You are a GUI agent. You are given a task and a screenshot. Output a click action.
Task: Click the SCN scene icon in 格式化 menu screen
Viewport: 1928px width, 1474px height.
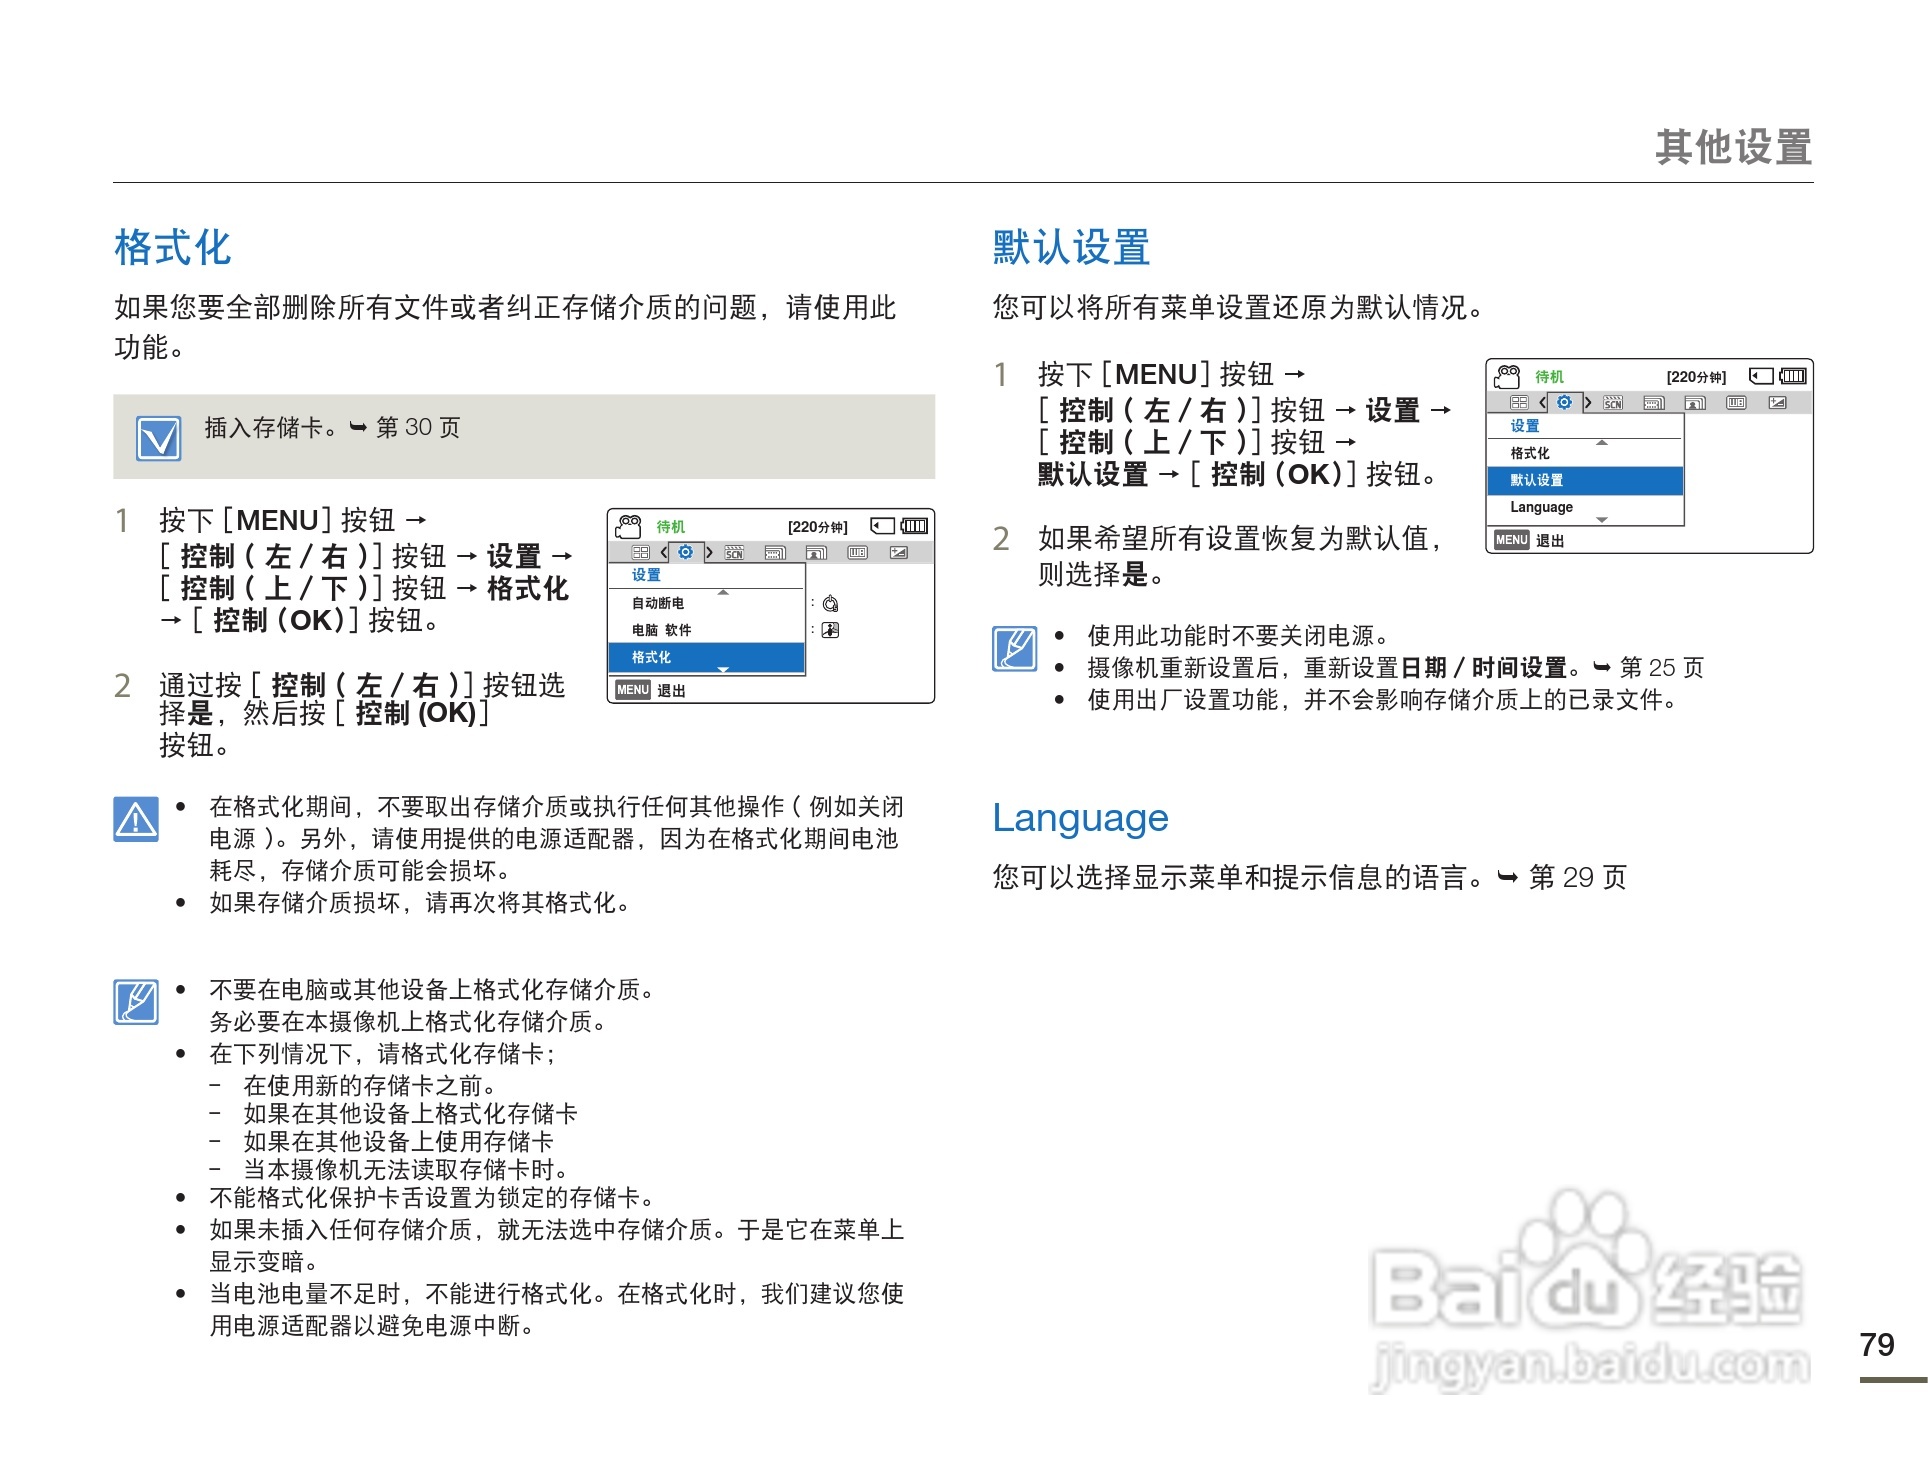pos(734,553)
